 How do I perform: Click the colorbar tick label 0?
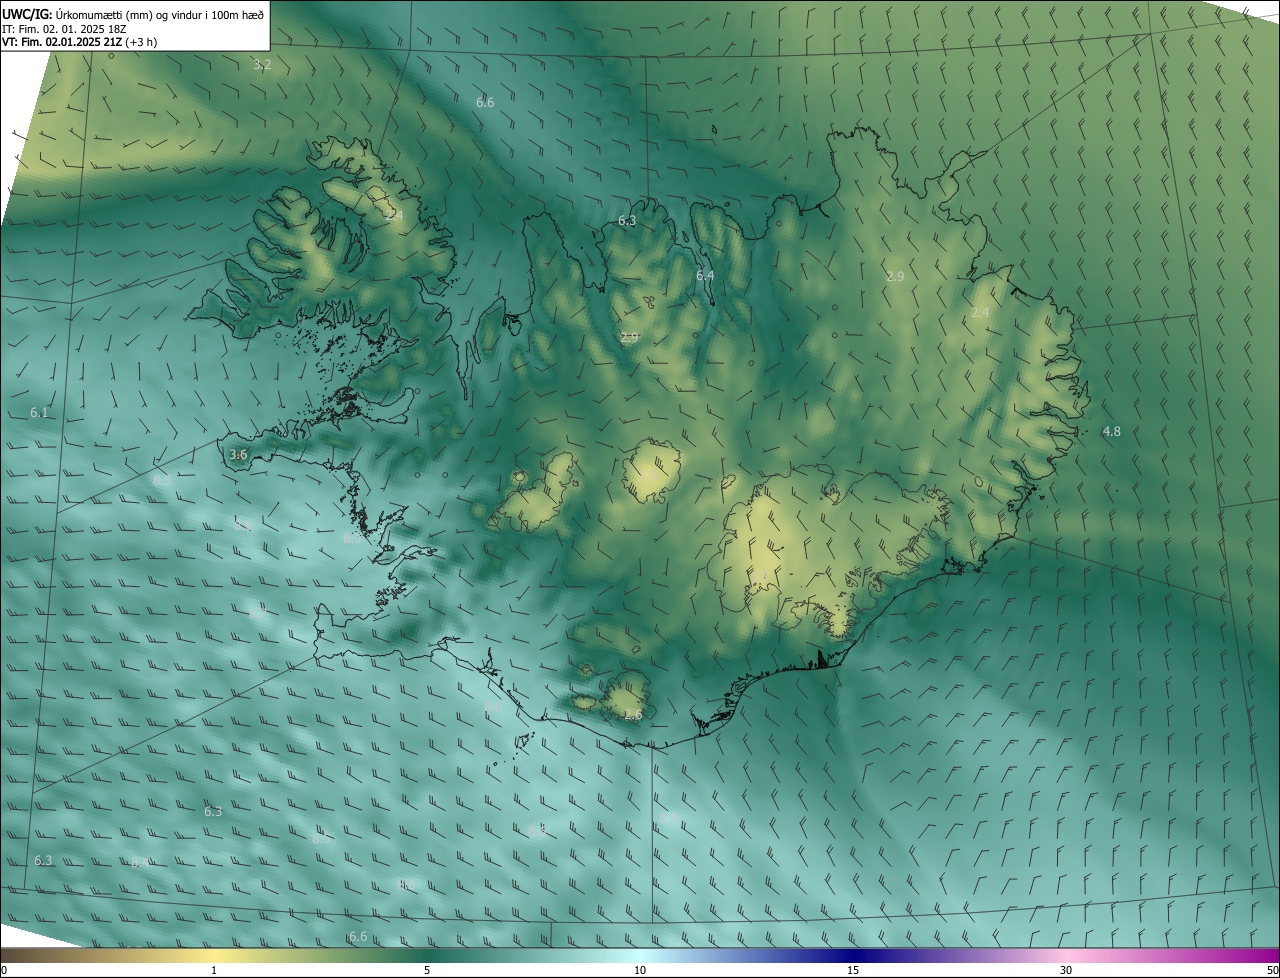[x=4, y=970]
